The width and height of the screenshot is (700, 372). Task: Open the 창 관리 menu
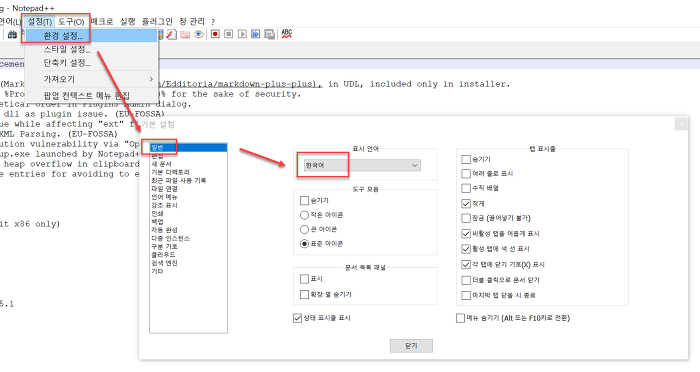(192, 21)
